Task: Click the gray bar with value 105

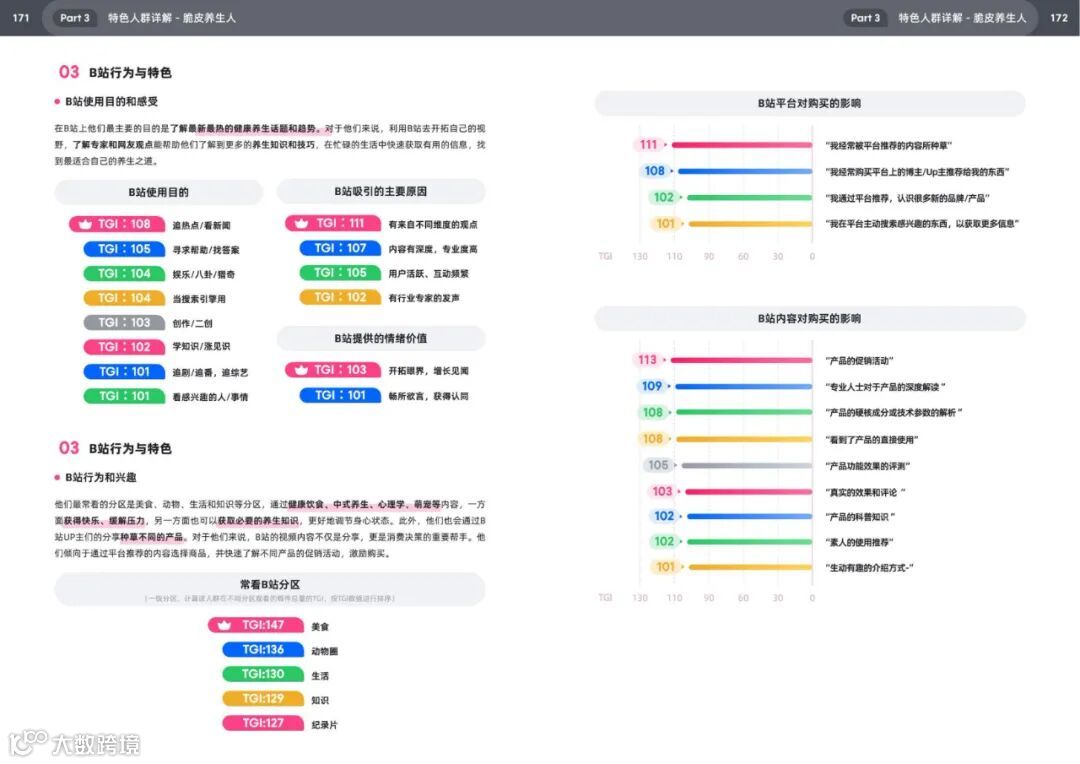Action: click(747, 465)
